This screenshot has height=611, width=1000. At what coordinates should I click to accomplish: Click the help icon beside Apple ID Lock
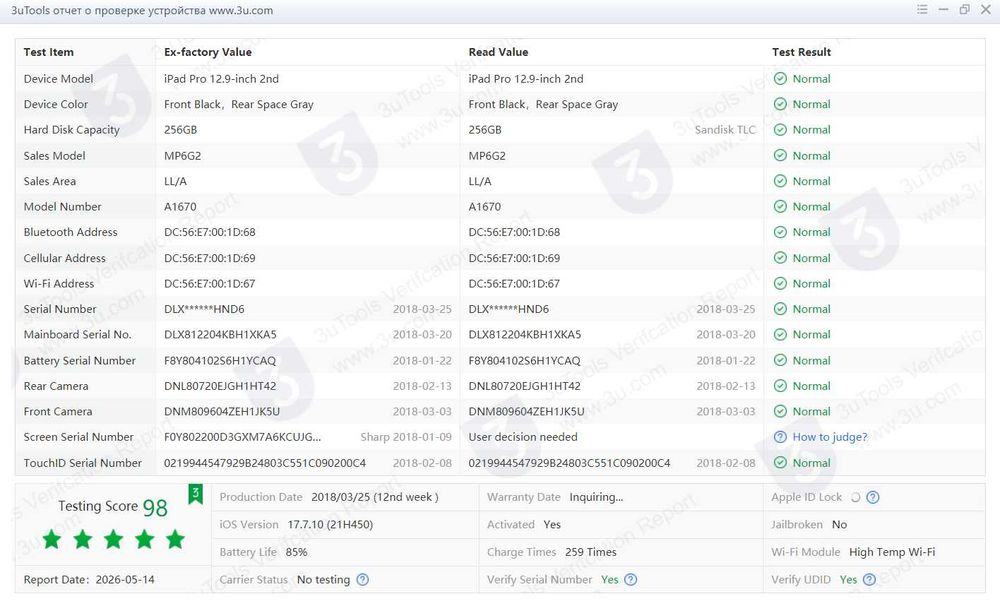click(x=873, y=497)
